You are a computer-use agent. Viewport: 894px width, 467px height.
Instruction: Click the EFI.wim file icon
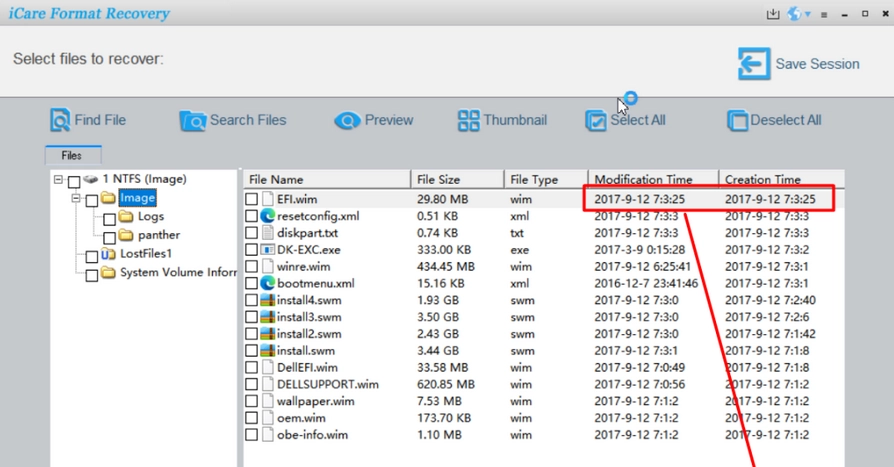[267, 199]
